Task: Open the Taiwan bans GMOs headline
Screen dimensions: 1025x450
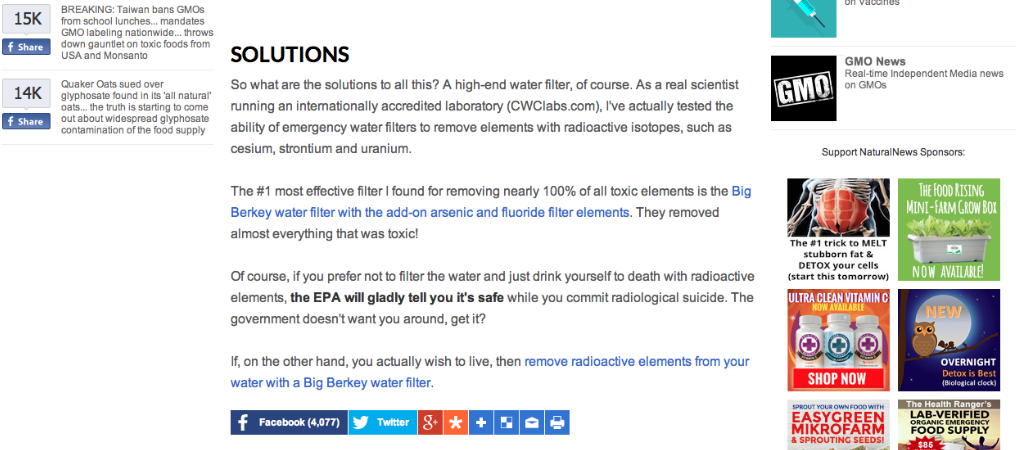Action: point(135,32)
